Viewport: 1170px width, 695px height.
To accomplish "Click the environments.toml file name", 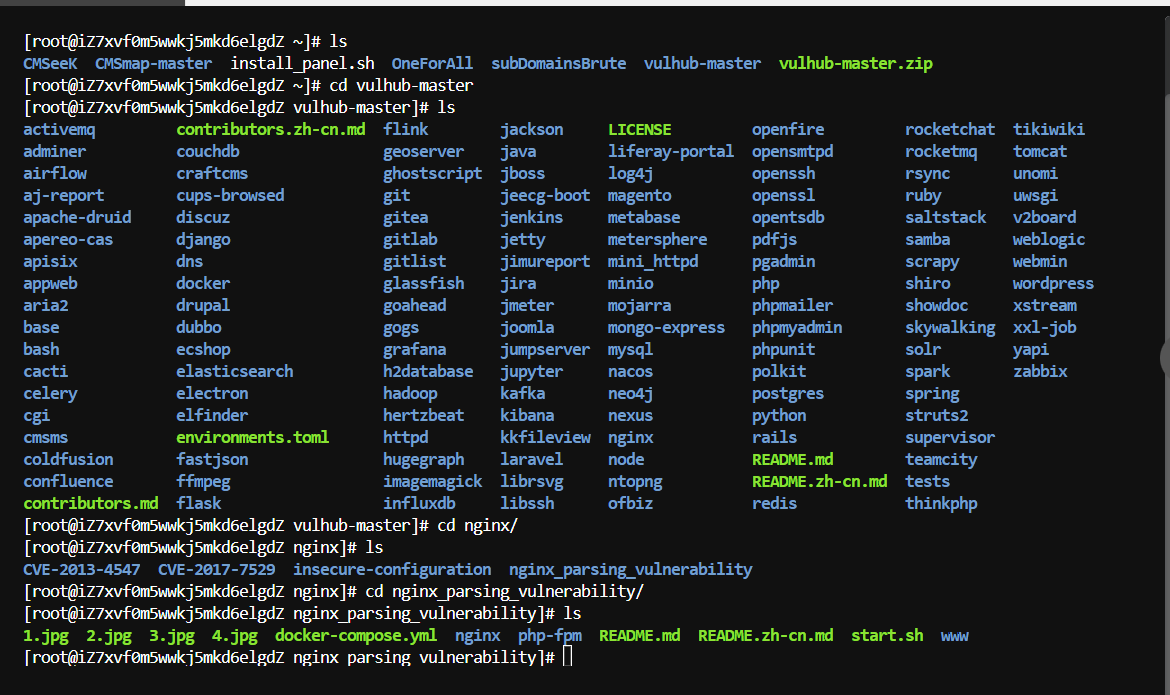I will tap(252, 437).
